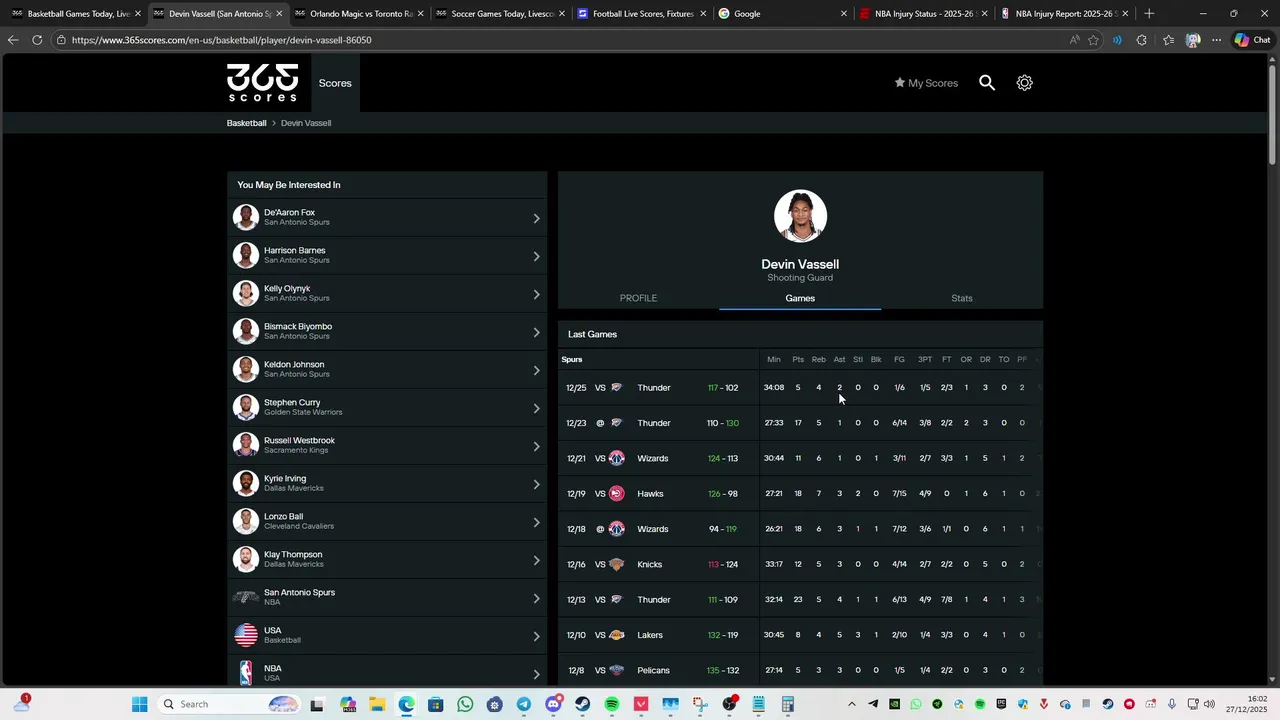Expand Stephen Curry row arrow
Image resolution: width=1280 pixels, height=720 pixels.
(536, 408)
